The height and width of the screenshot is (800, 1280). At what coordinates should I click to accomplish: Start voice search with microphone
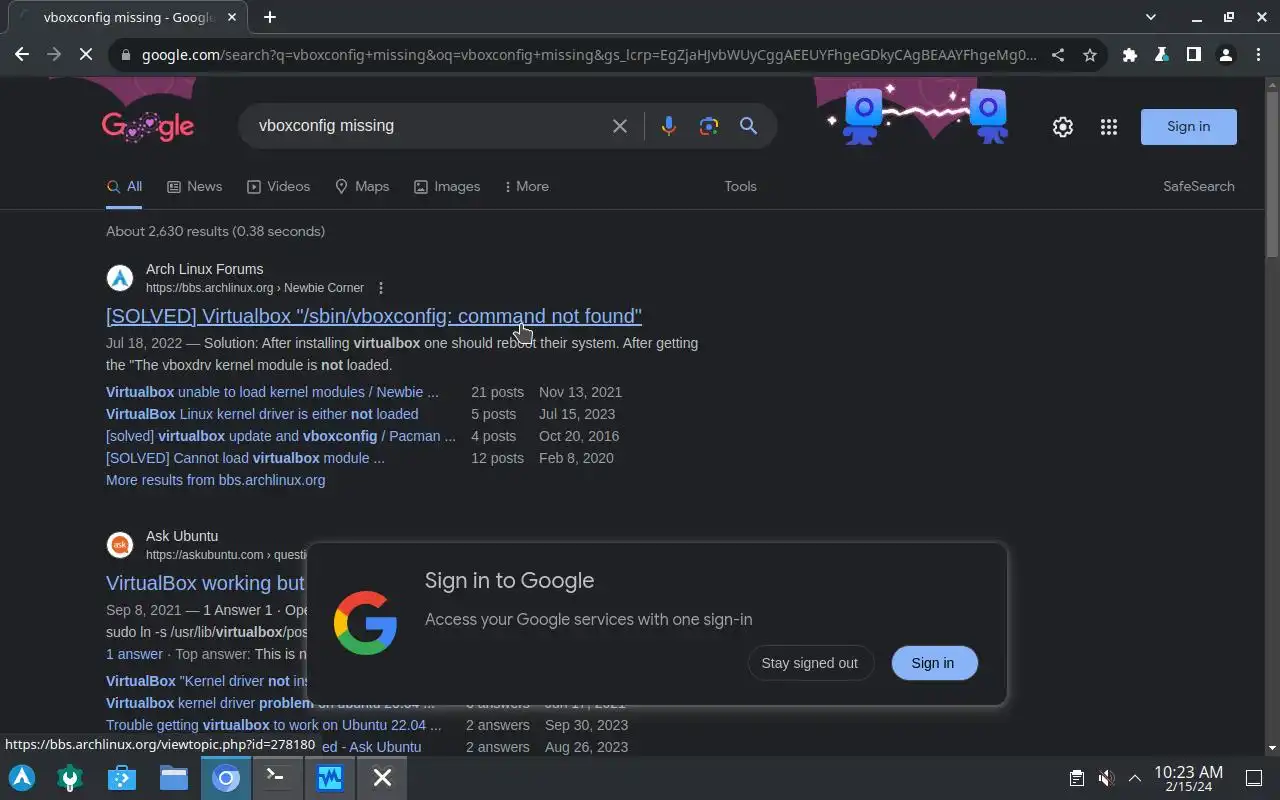669,126
